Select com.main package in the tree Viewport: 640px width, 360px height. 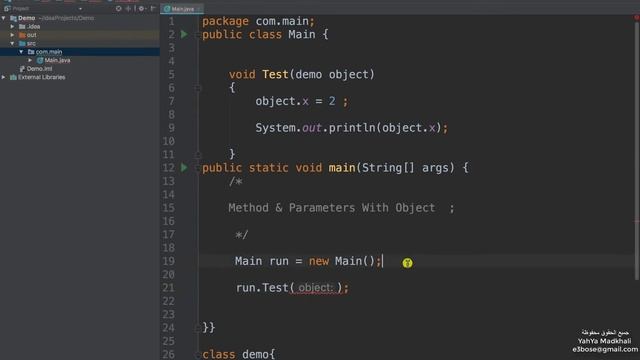(49, 52)
